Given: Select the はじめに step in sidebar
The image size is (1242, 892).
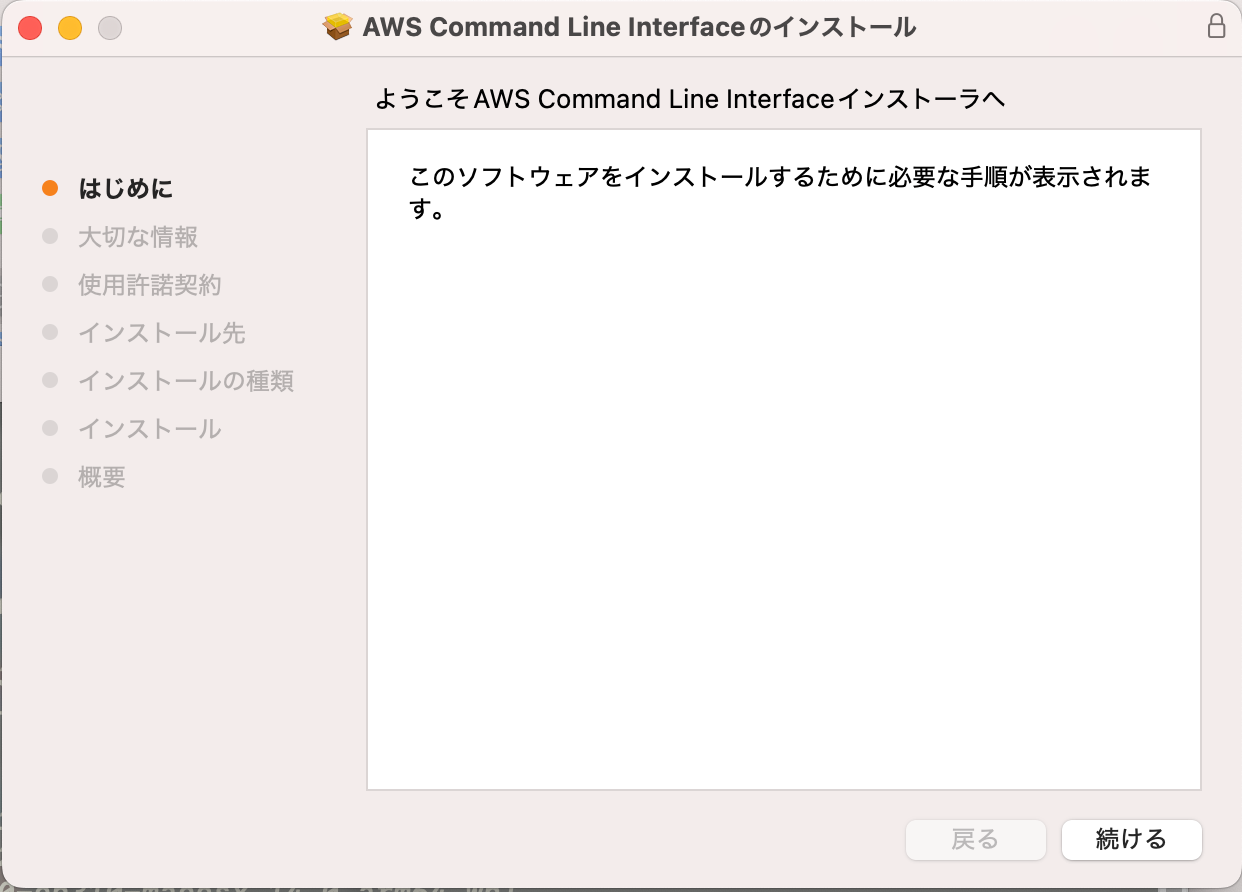Looking at the screenshot, I should (126, 188).
